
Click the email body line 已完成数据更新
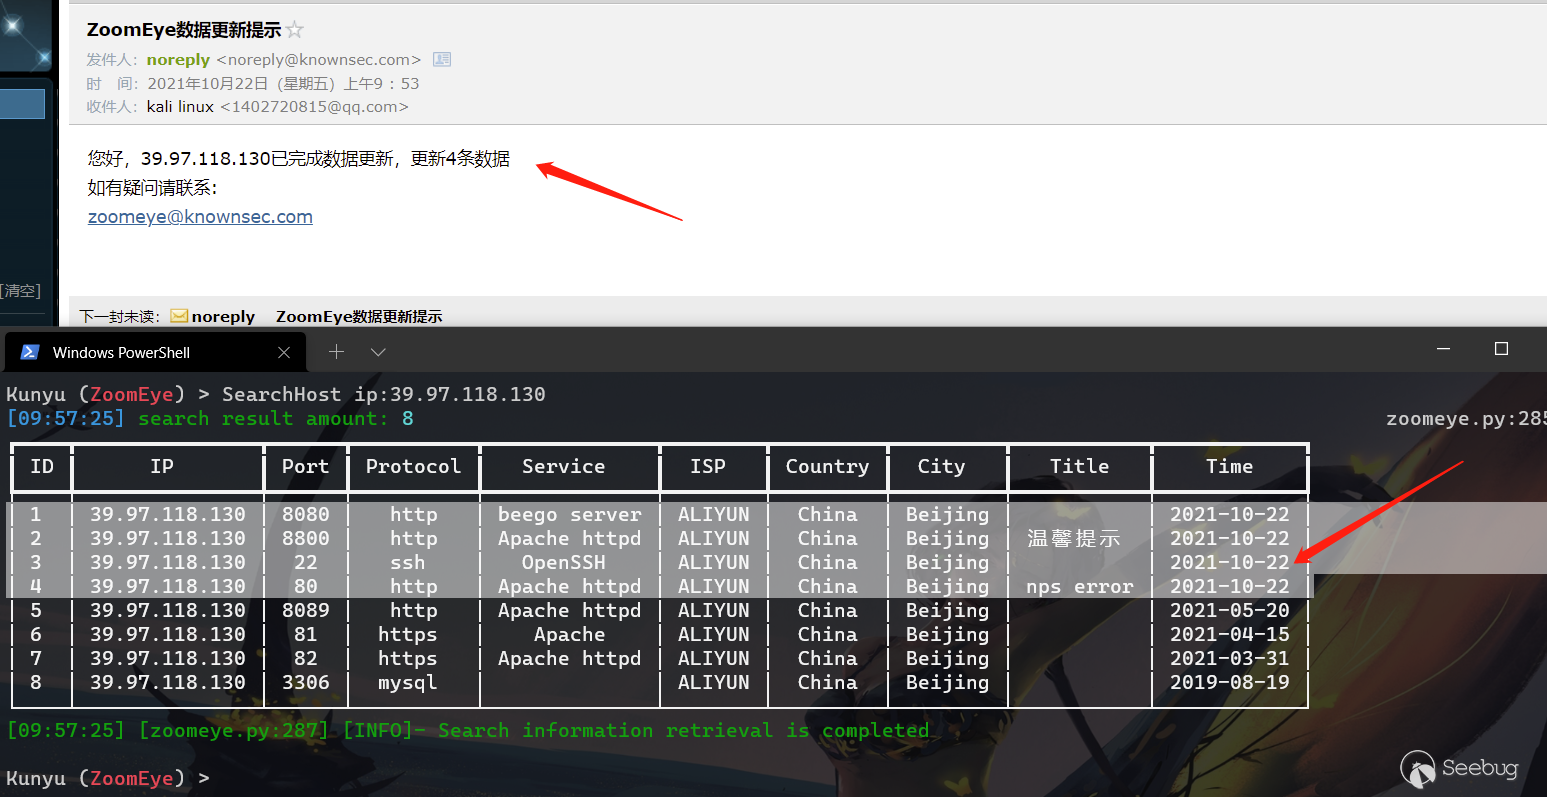point(299,159)
